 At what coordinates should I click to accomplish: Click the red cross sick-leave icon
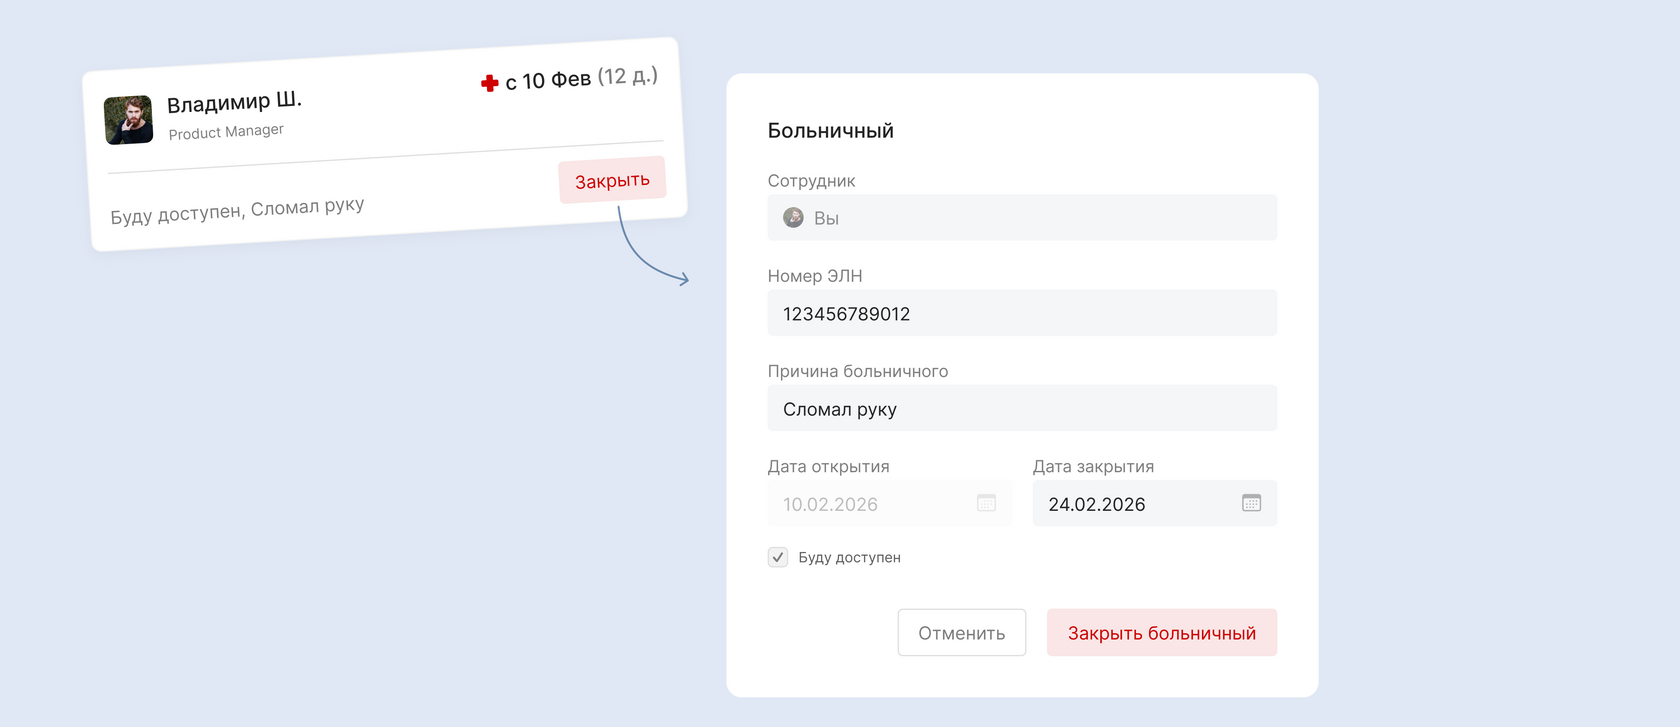click(x=489, y=83)
